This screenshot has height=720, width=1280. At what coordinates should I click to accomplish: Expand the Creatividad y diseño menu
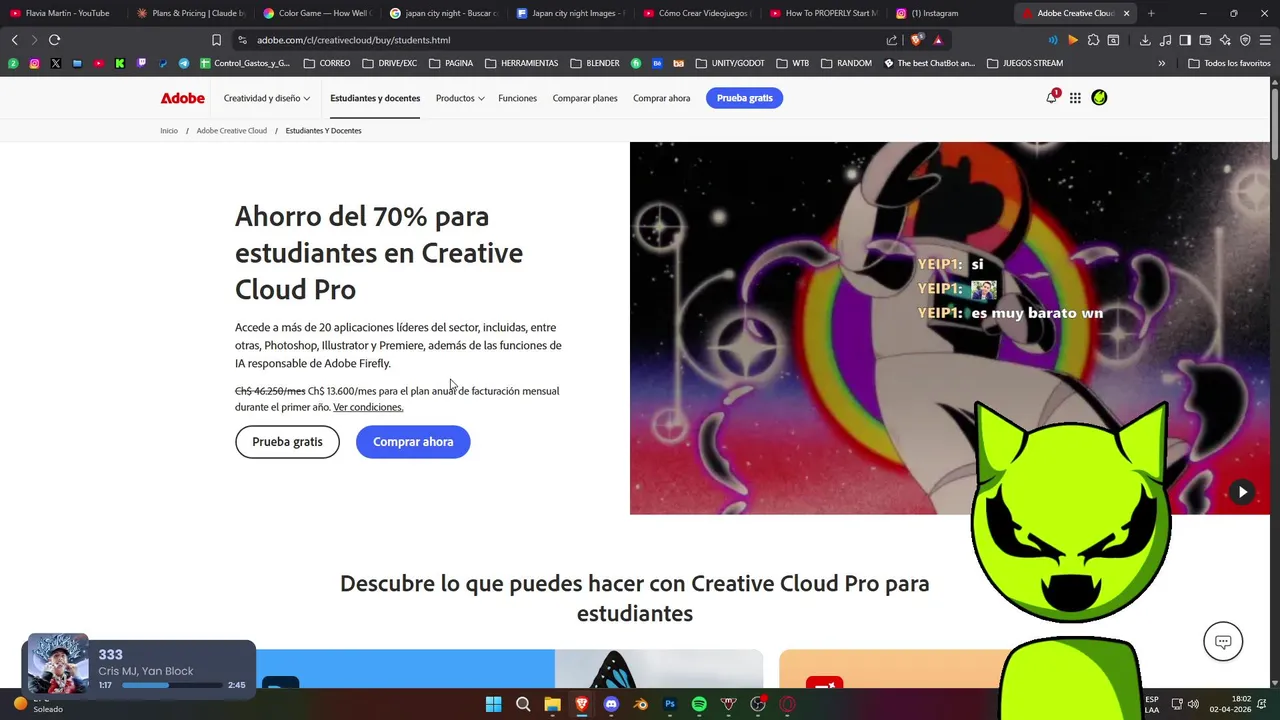coord(267,98)
